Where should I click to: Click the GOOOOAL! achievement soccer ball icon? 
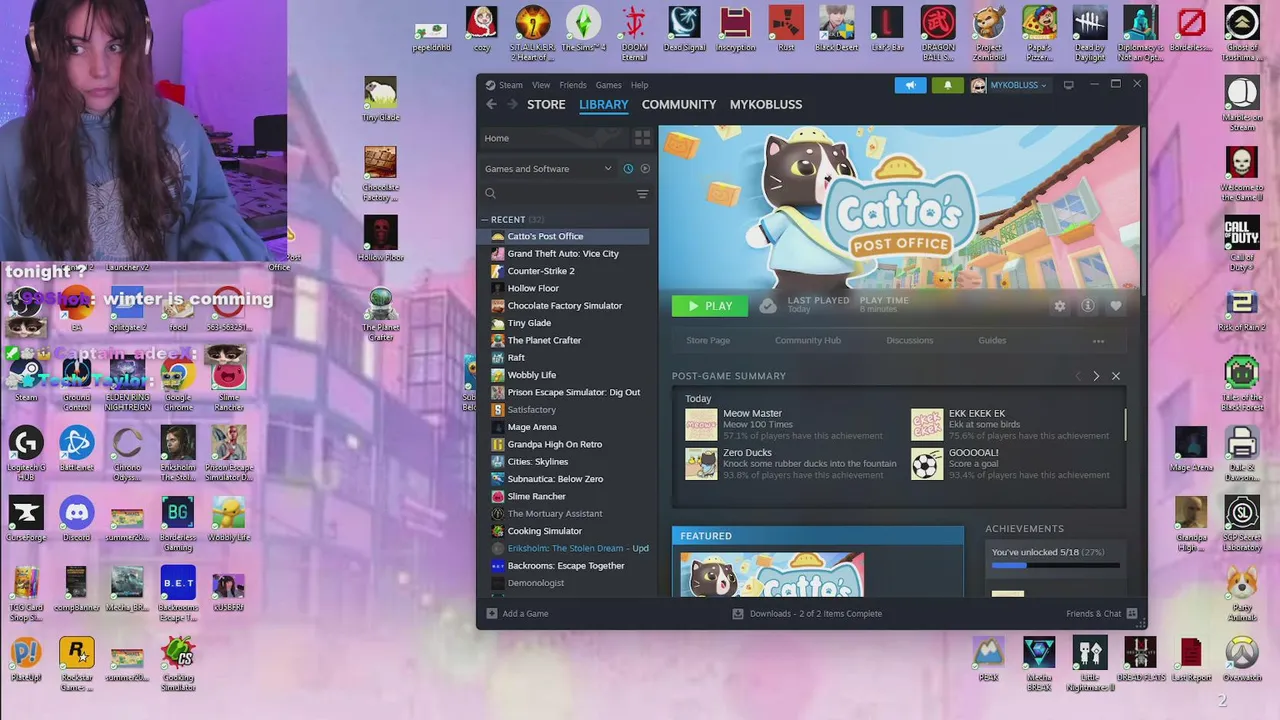[927, 463]
